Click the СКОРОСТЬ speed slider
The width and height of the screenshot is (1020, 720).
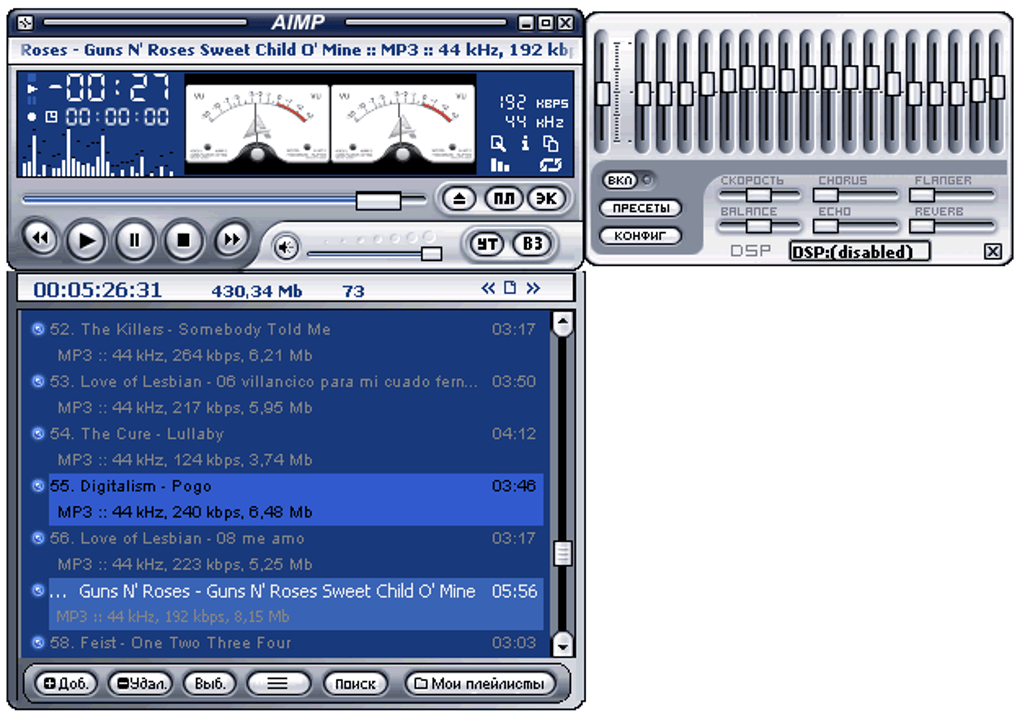[x=759, y=194]
